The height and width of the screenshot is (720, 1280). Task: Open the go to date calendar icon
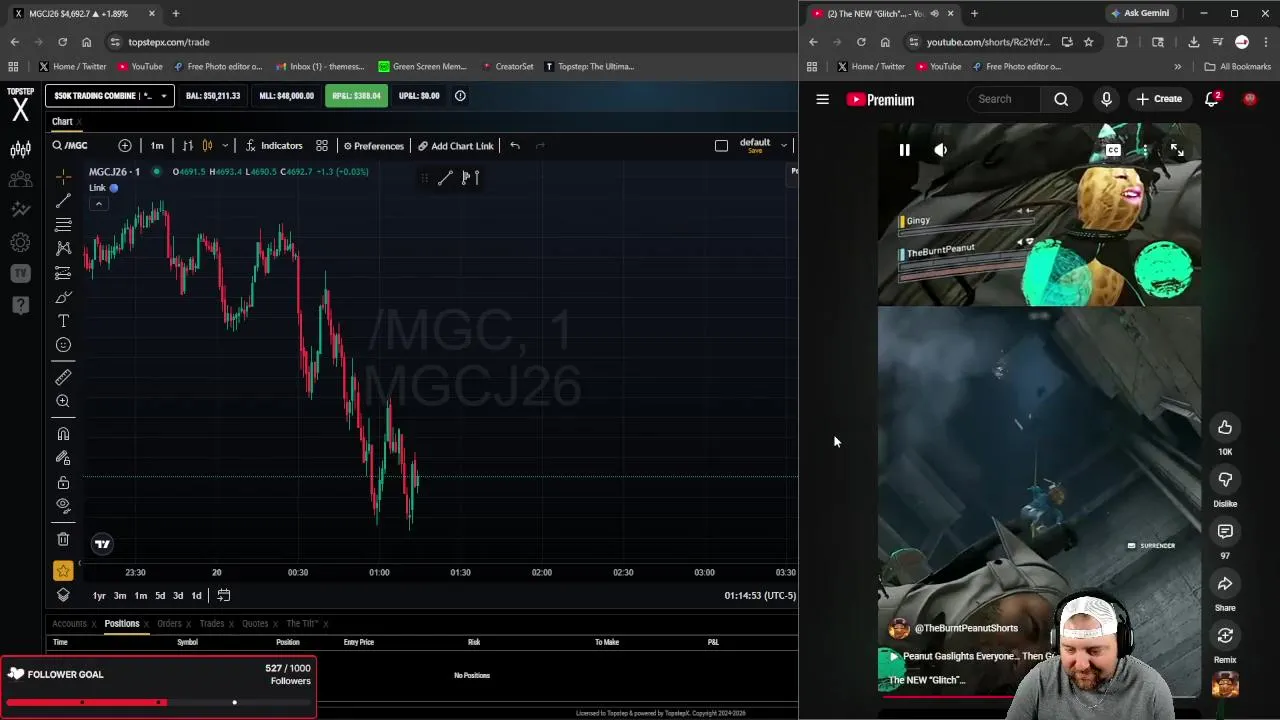224,596
